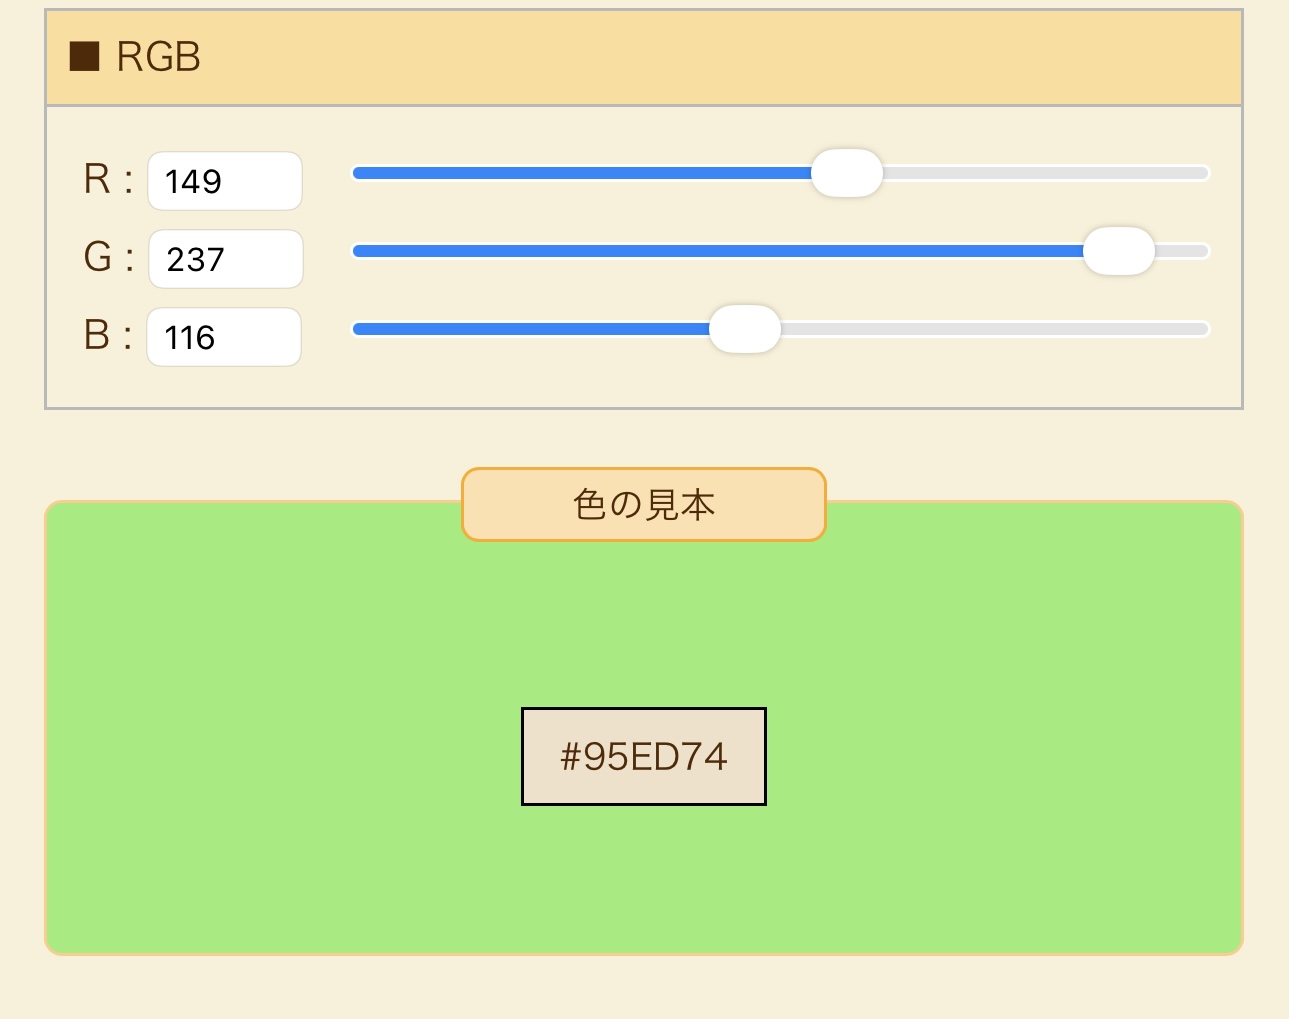
Task: Click the R slider's white thumb handle
Action: pos(846,173)
